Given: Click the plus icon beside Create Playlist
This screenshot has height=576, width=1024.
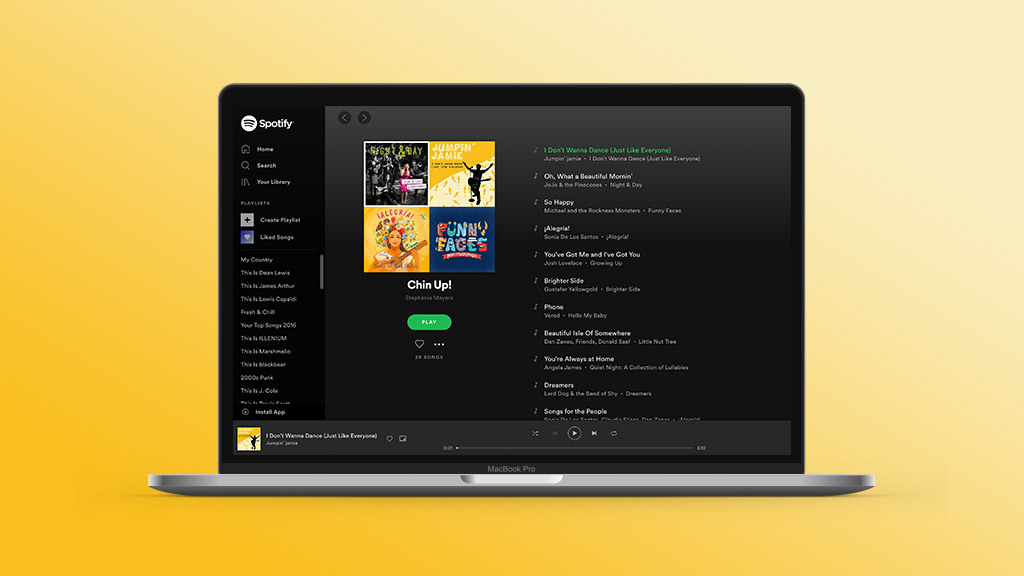Looking at the screenshot, I should 247,220.
